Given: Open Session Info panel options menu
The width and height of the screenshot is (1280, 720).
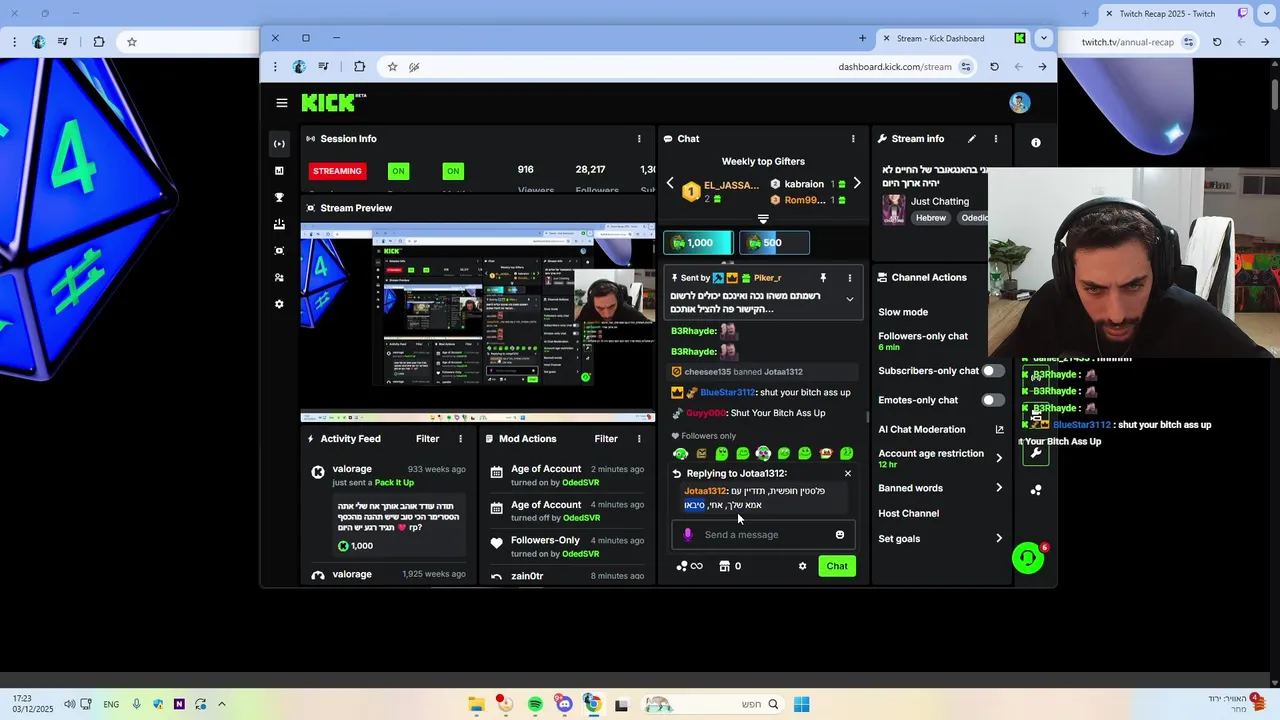Looking at the screenshot, I should coord(639,139).
